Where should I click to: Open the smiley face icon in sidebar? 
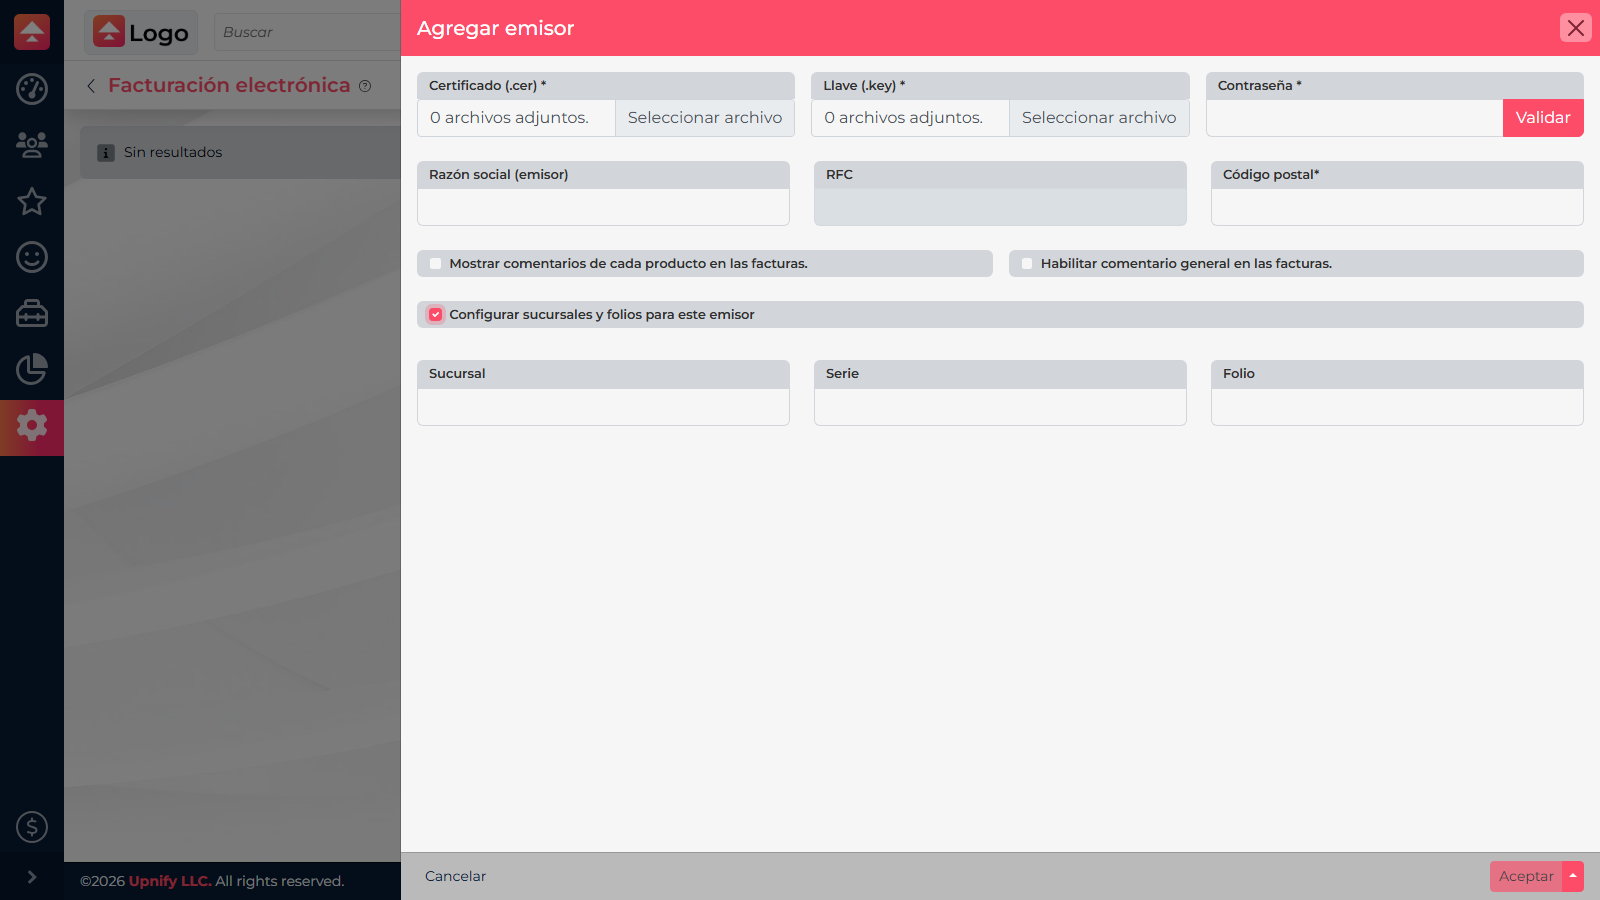(x=32, y=257)
